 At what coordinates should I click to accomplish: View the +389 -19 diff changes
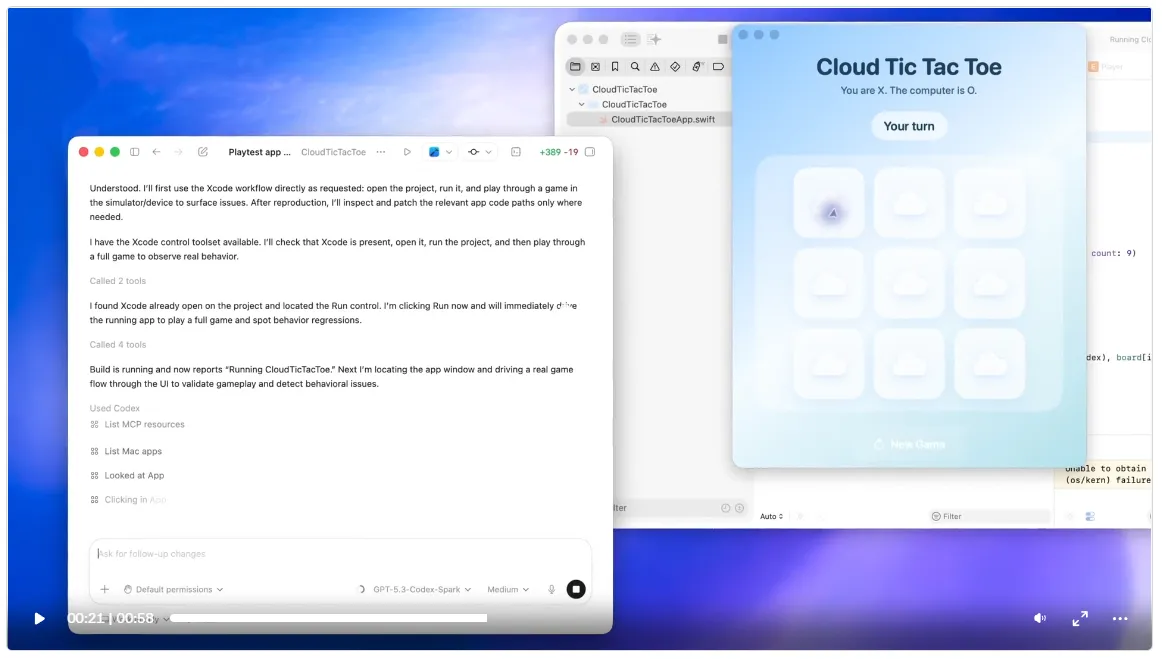(559, 152)
